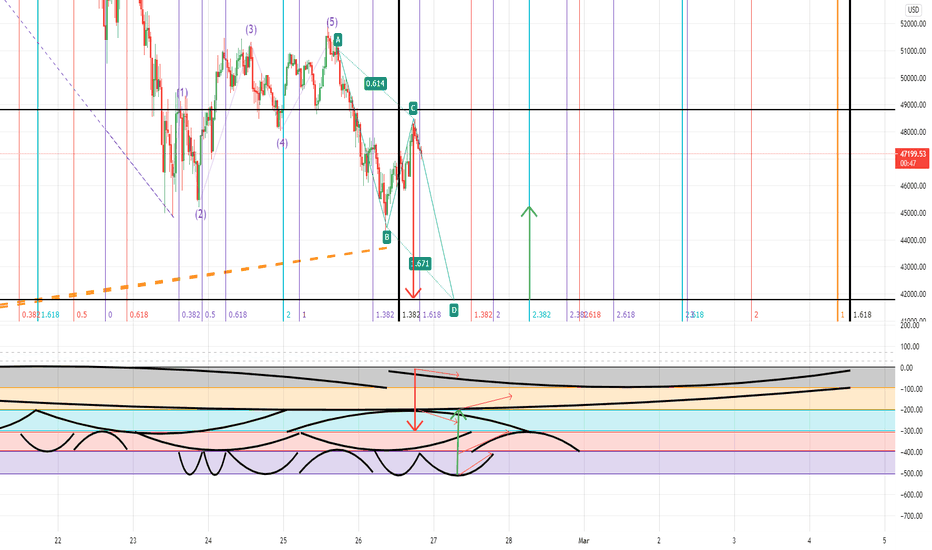932x550 pixels.
Task: Select the red down arrowhead in indicator pane
Action: [414, 425]
